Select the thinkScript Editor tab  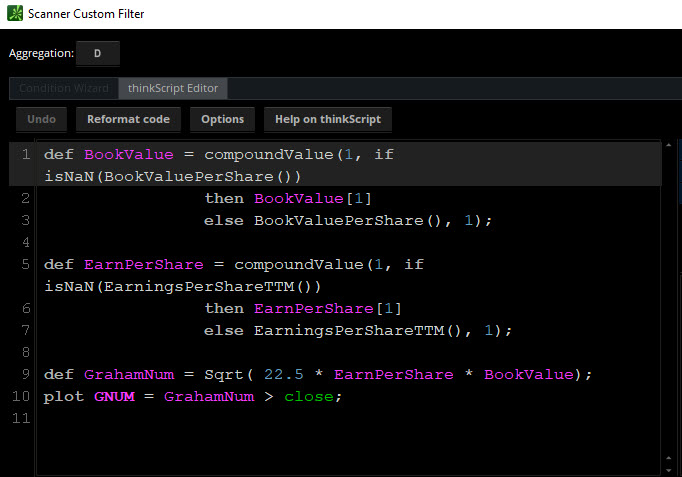174,89
